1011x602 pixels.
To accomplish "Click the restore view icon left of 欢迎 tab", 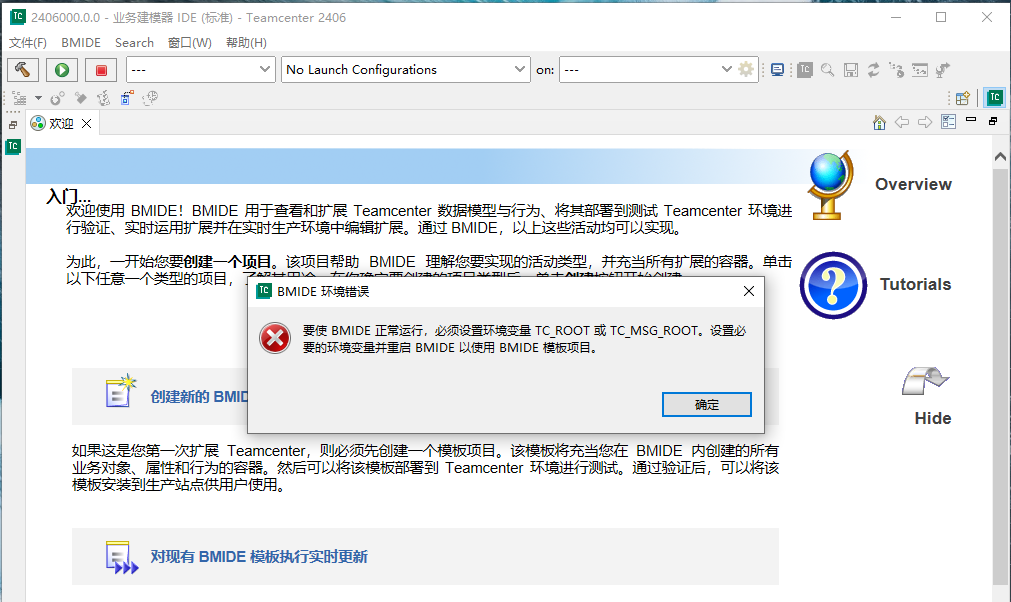I will pyautogui.click(x=13, y=125).
